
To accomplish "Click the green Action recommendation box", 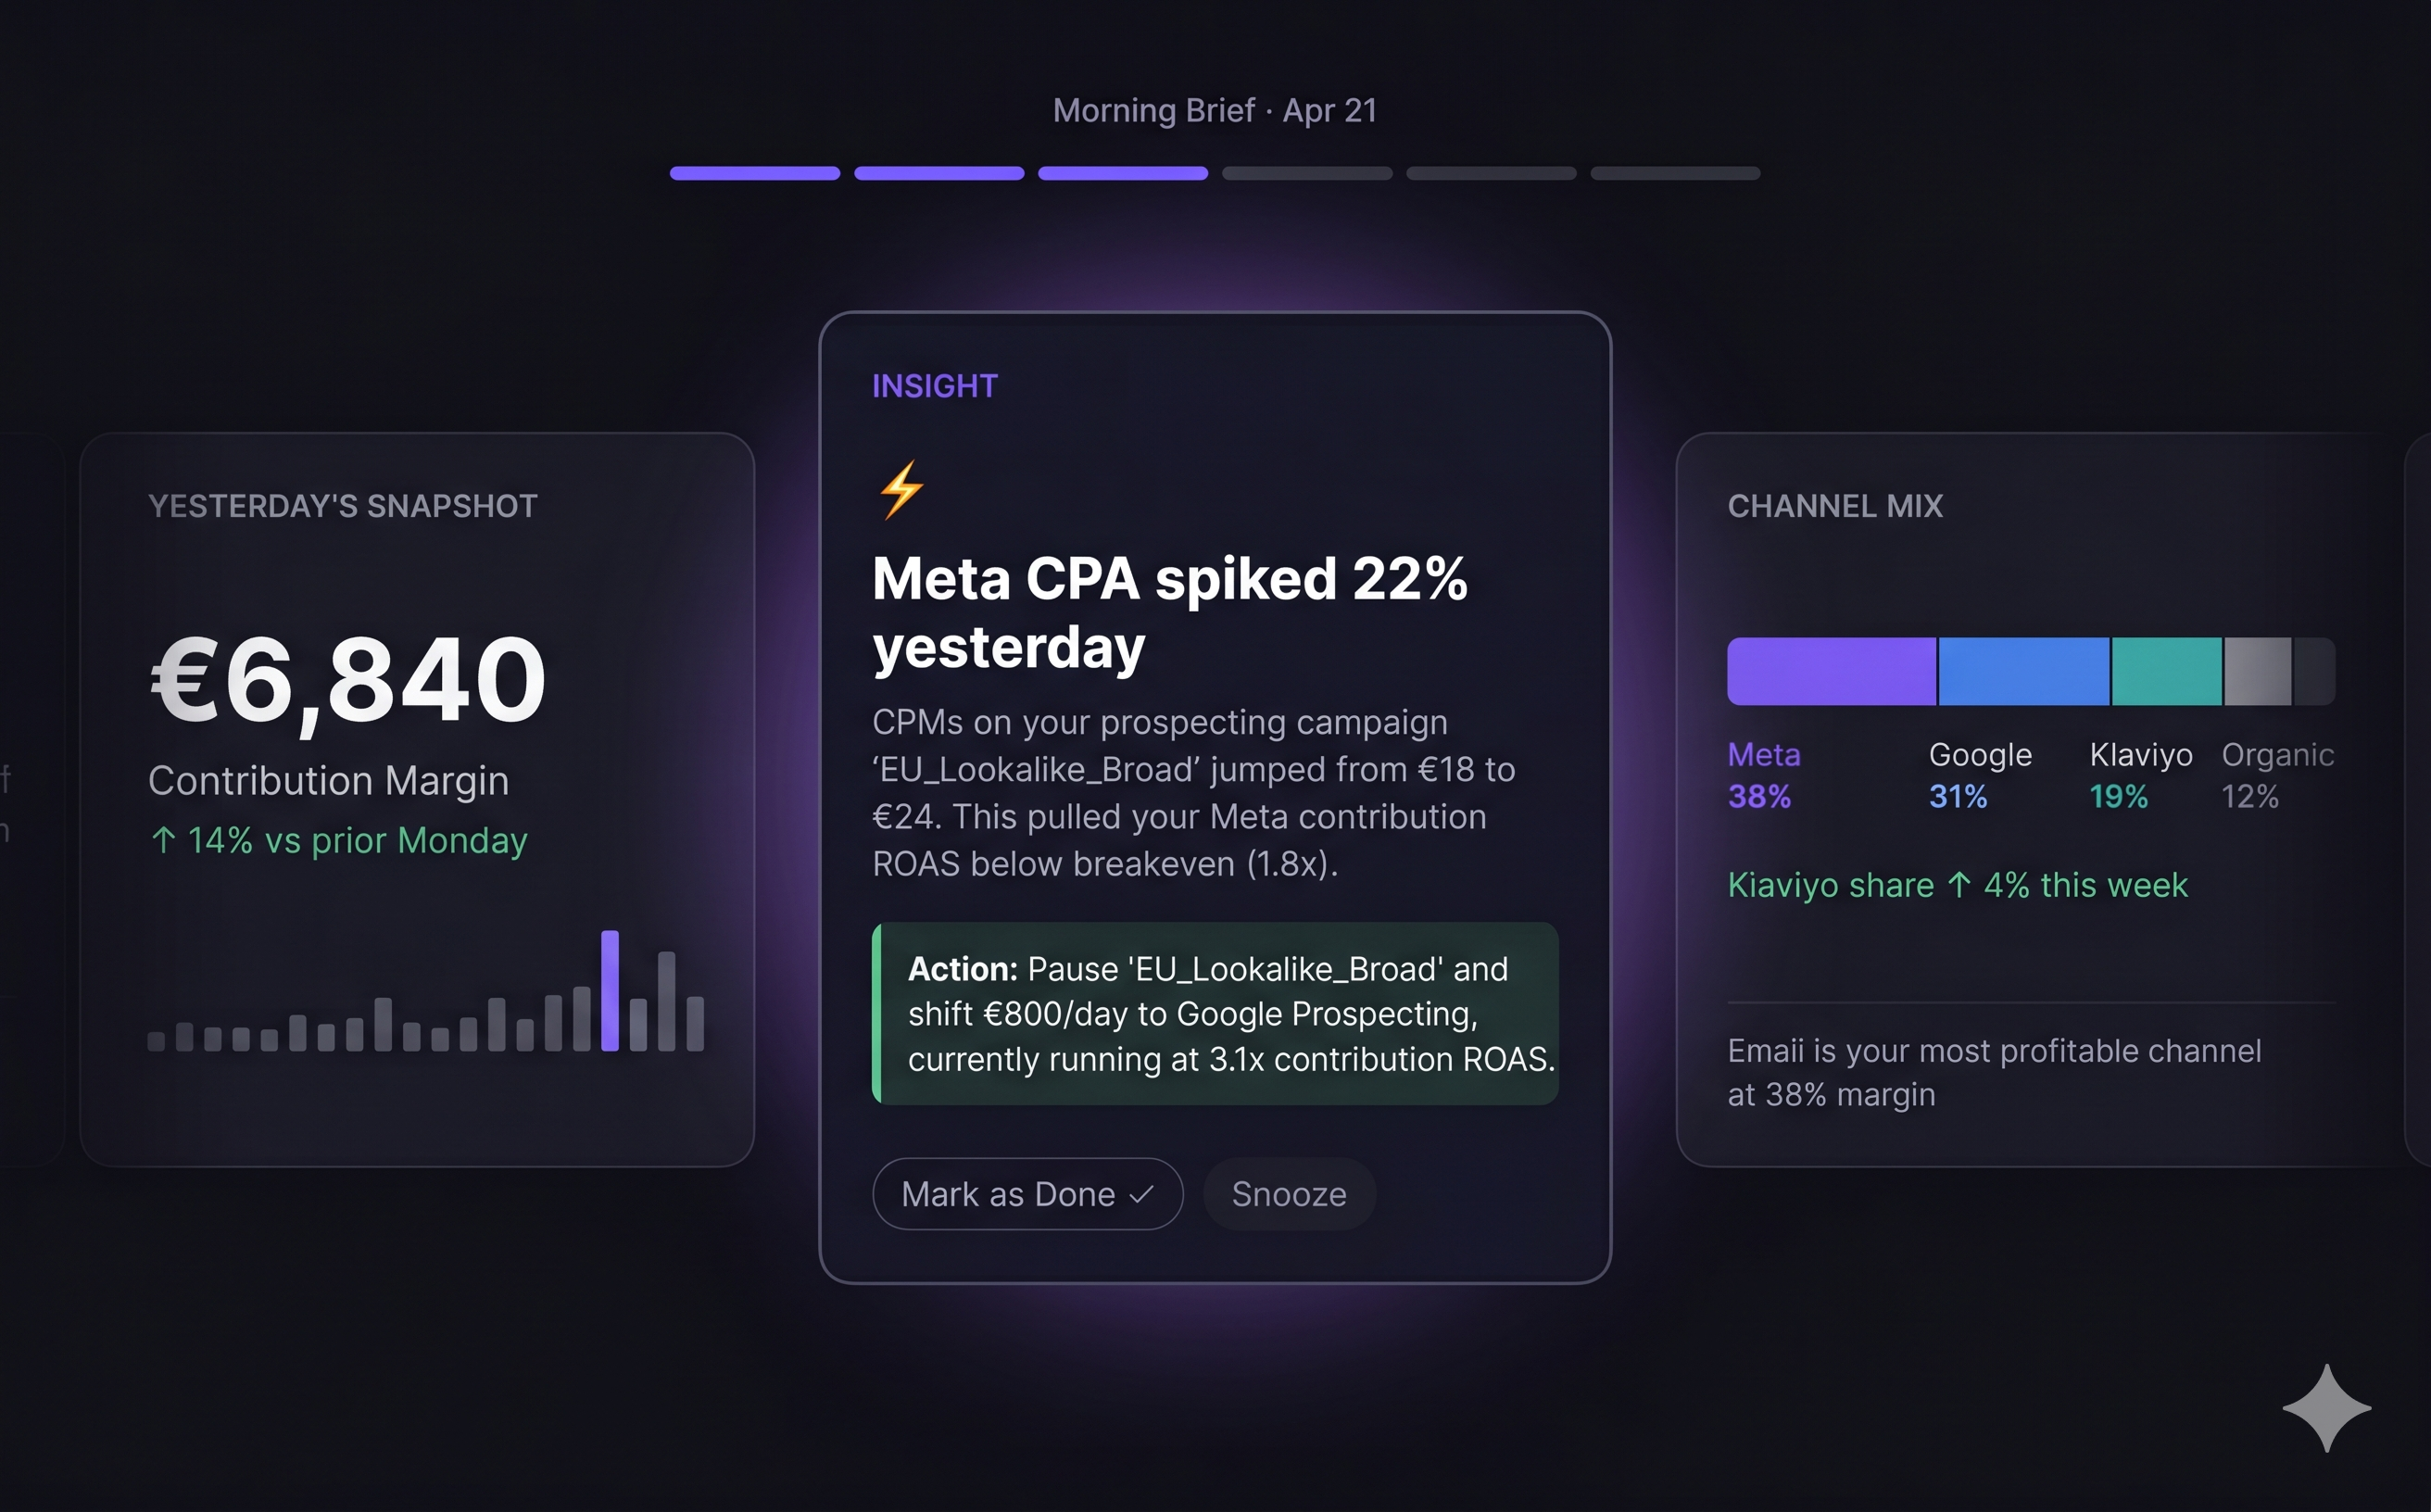I will click(1215, 1013).
